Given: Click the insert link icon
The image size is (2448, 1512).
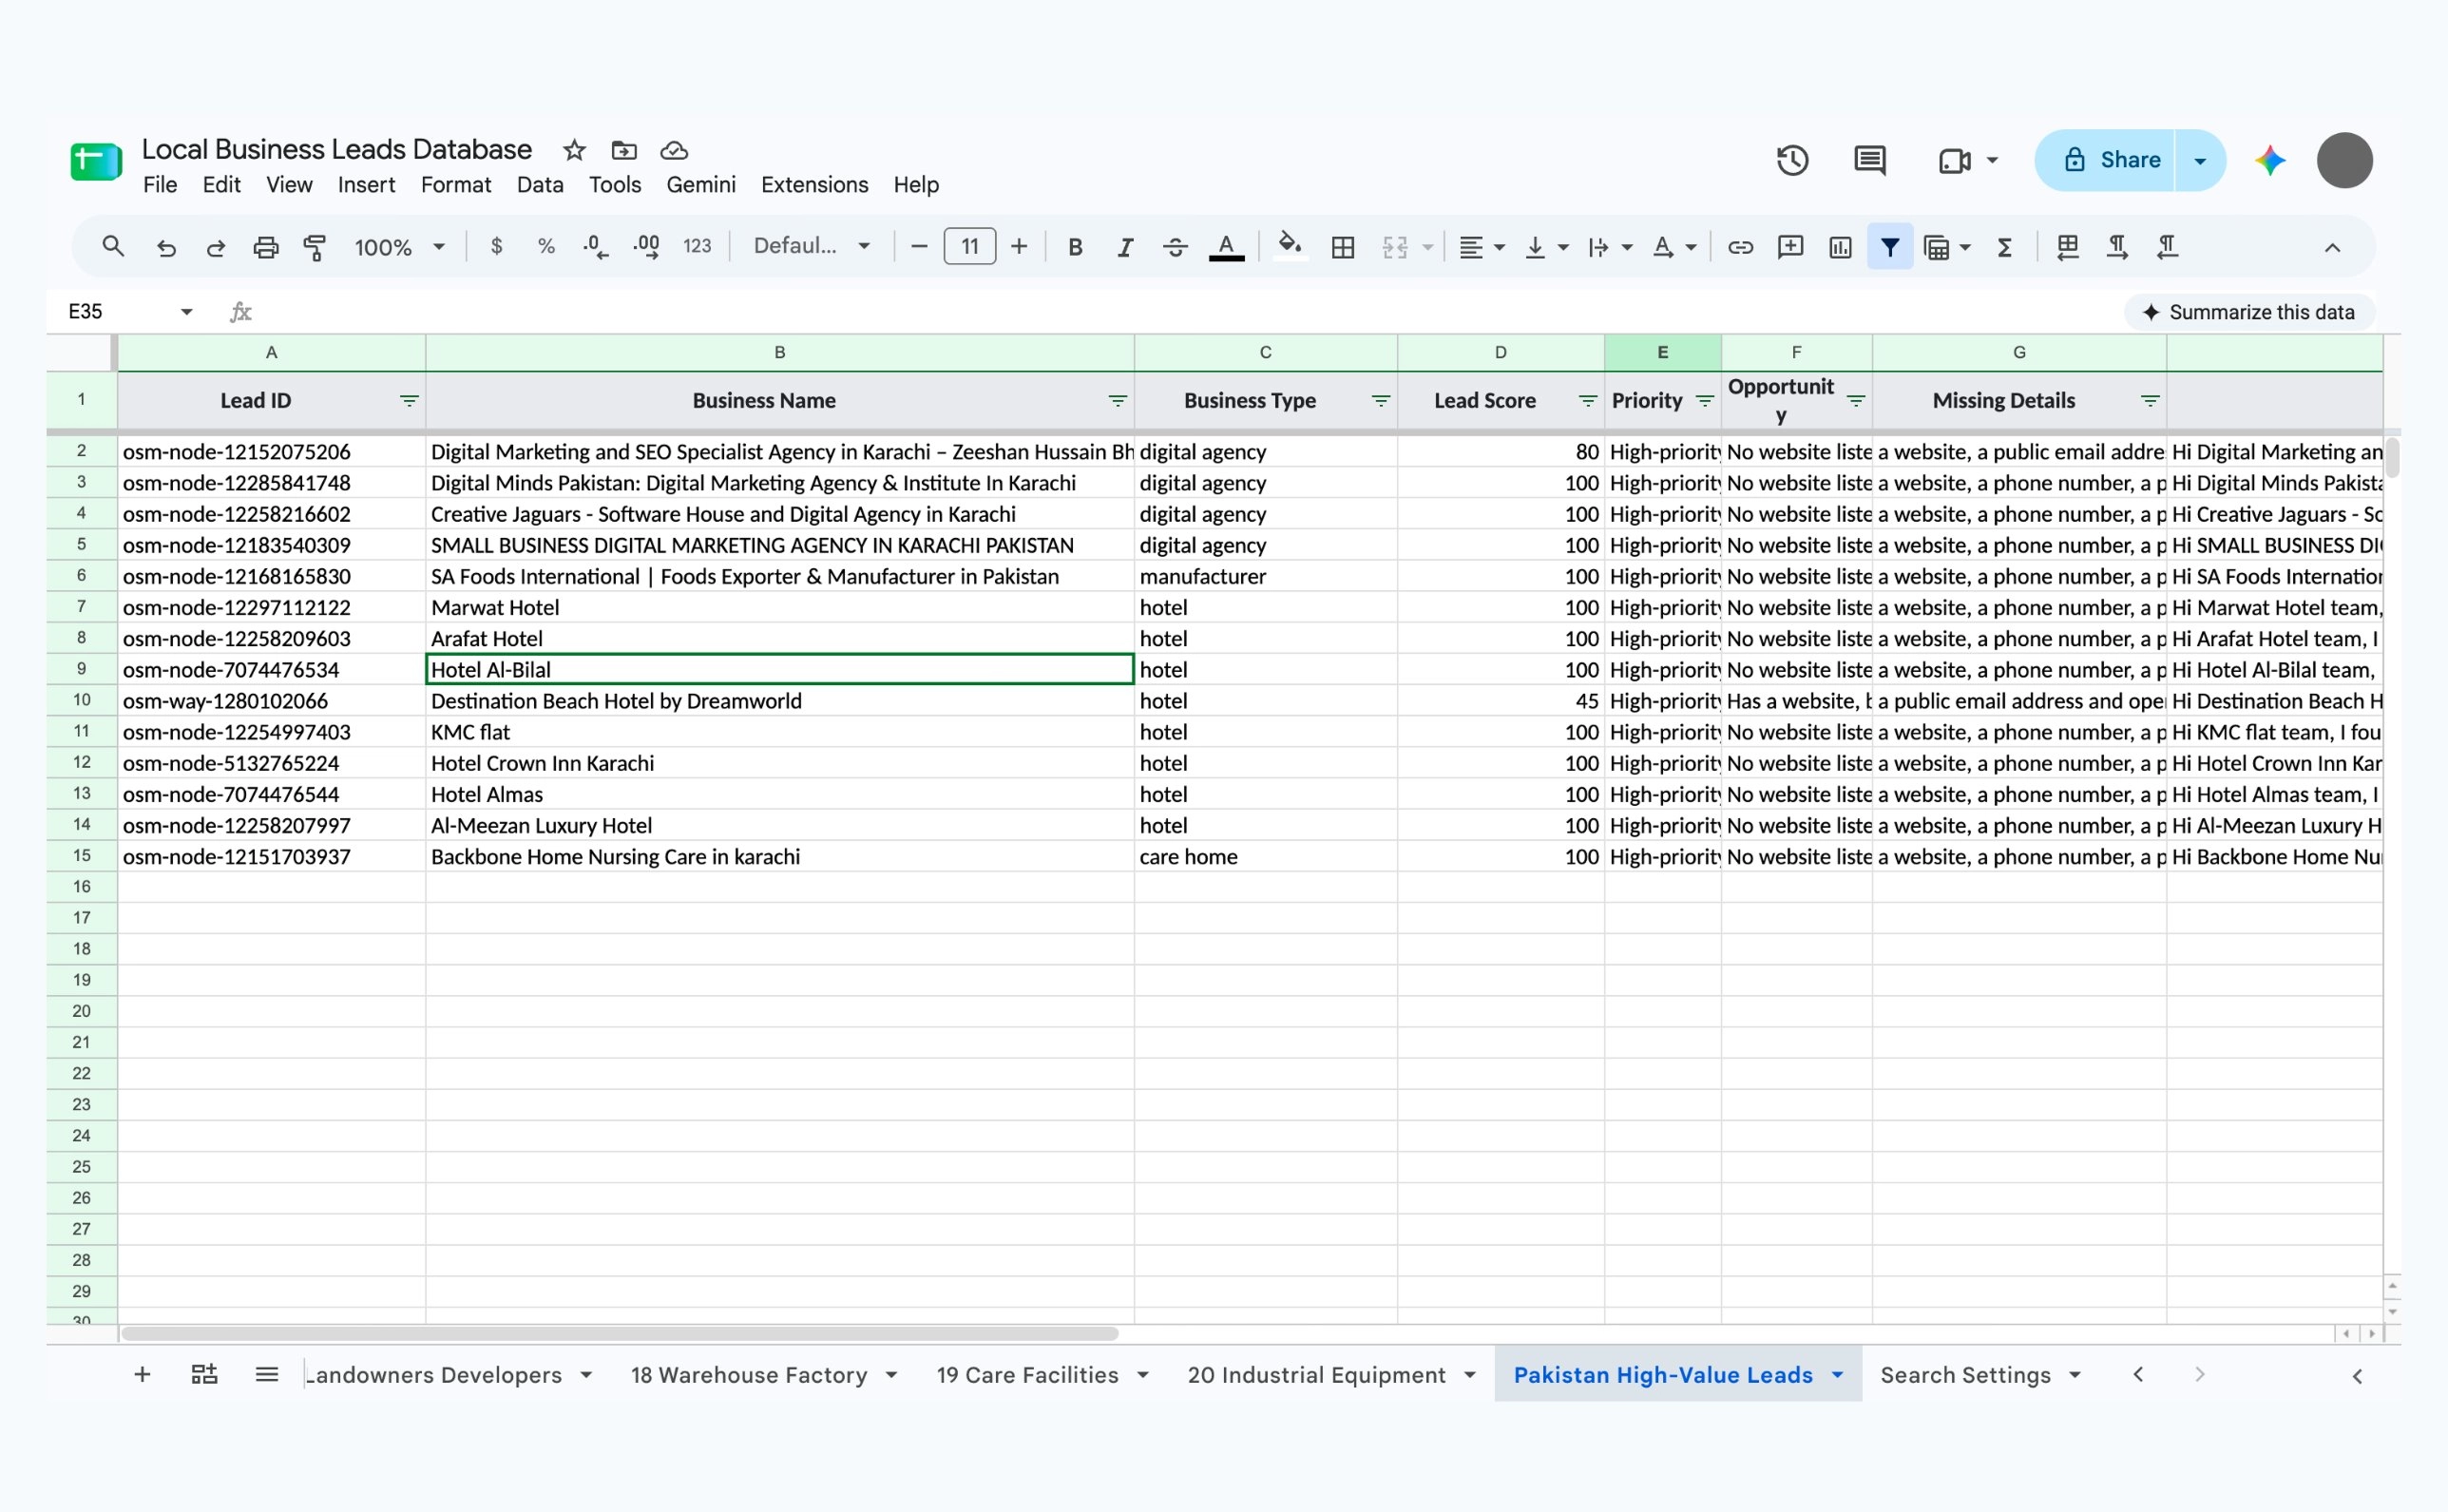Looking at the screenshot, I should click(1740, 247).
